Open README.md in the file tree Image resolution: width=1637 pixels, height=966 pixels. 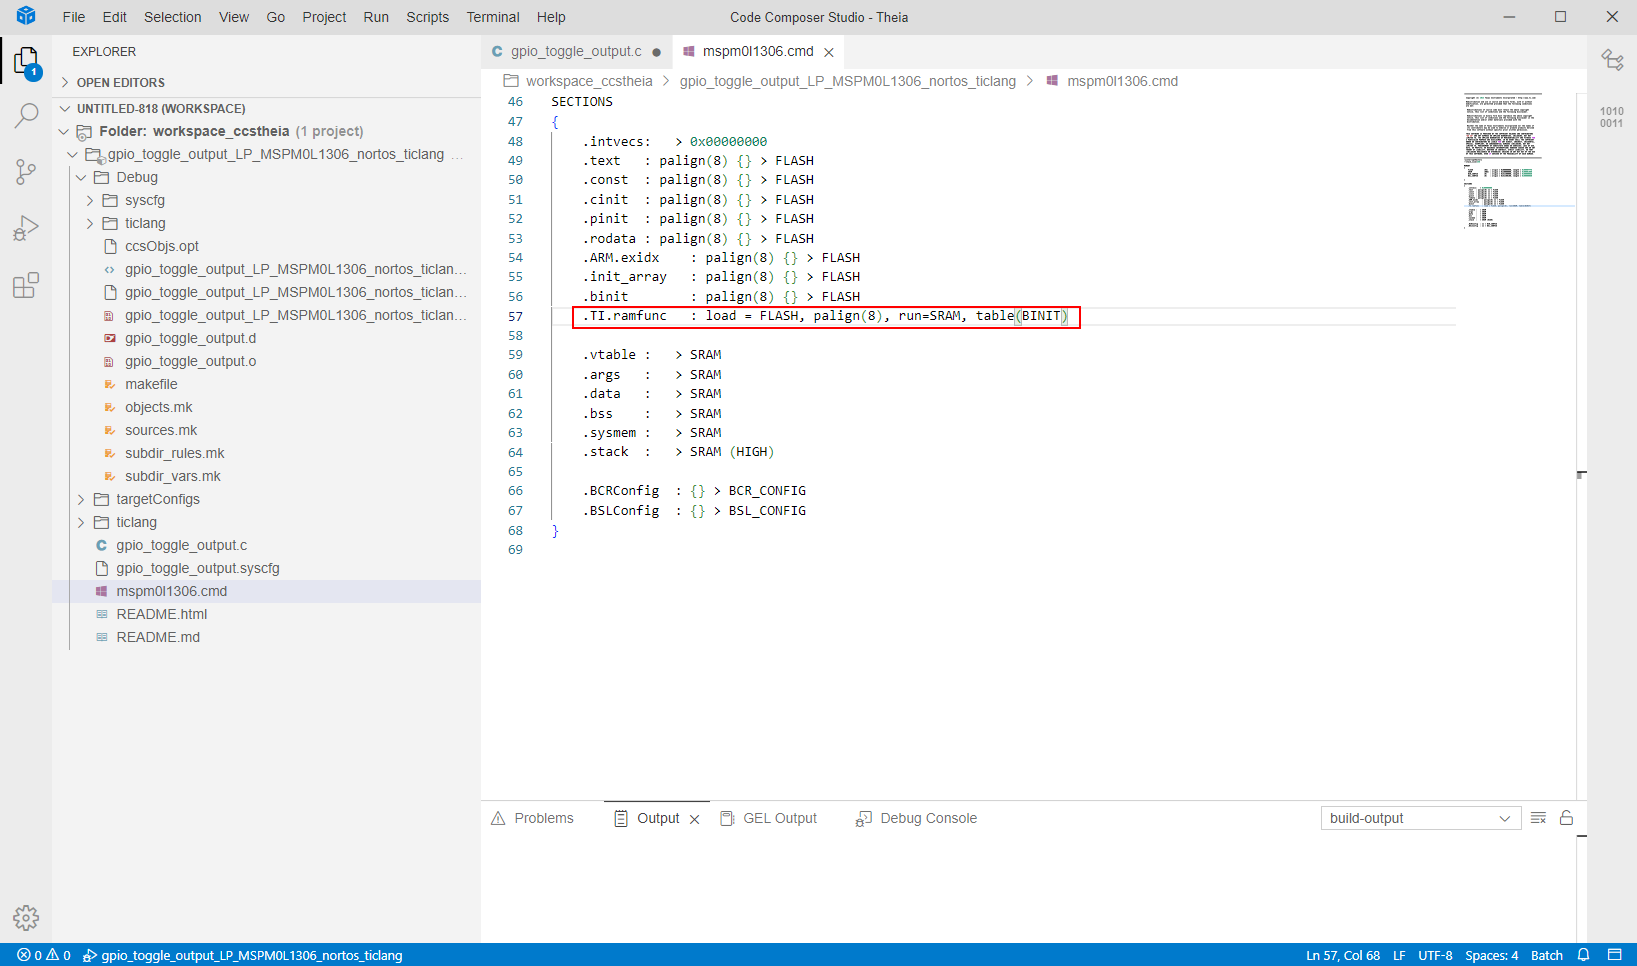point(158,637)
